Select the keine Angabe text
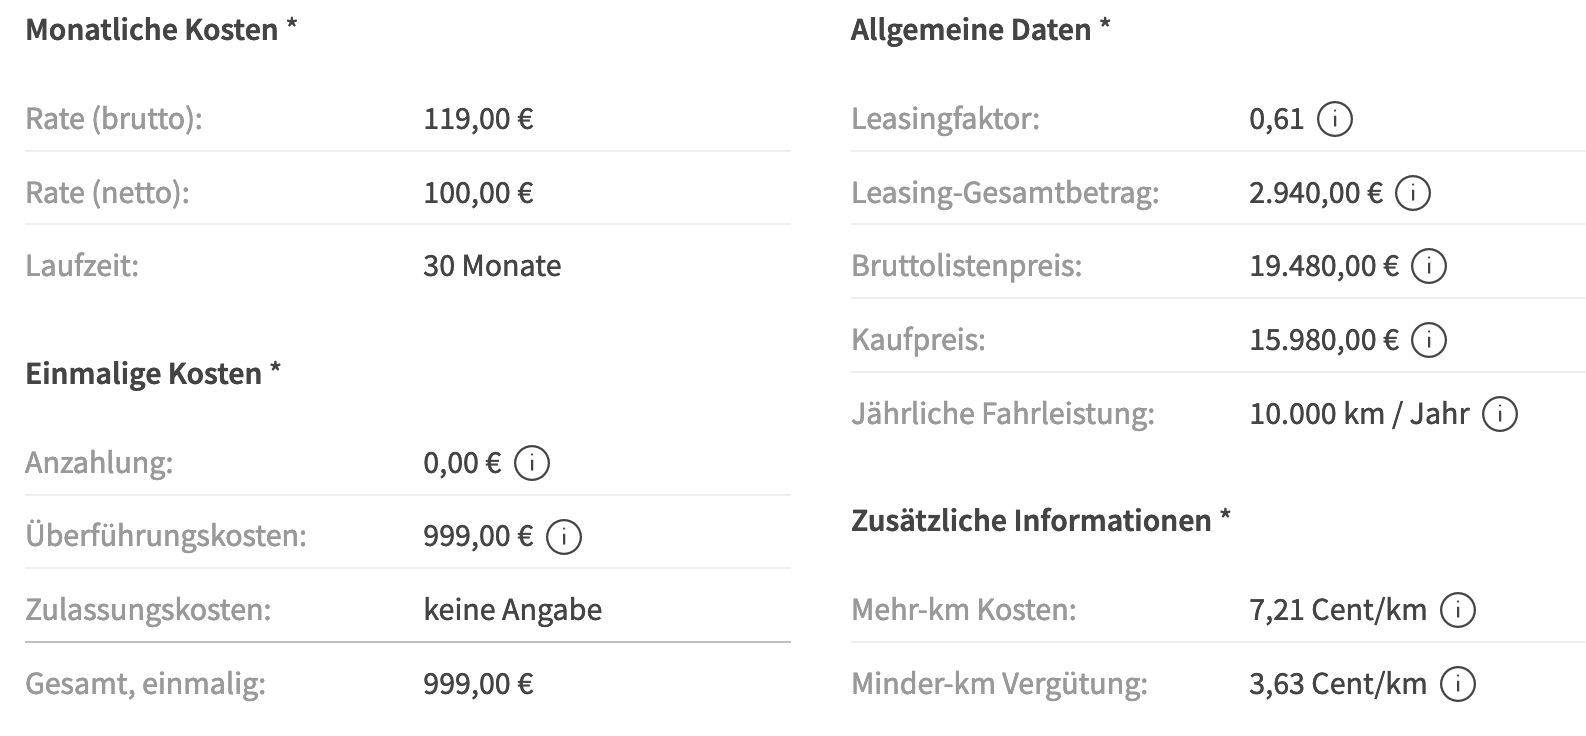Screen dimensions: 1586x736 [512, 610]
